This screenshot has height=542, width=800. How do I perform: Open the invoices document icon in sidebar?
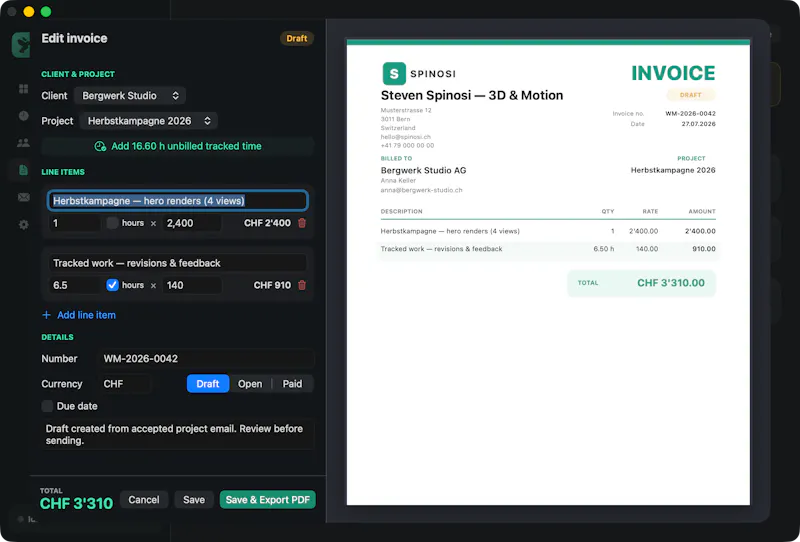click(x=23, y=170)
